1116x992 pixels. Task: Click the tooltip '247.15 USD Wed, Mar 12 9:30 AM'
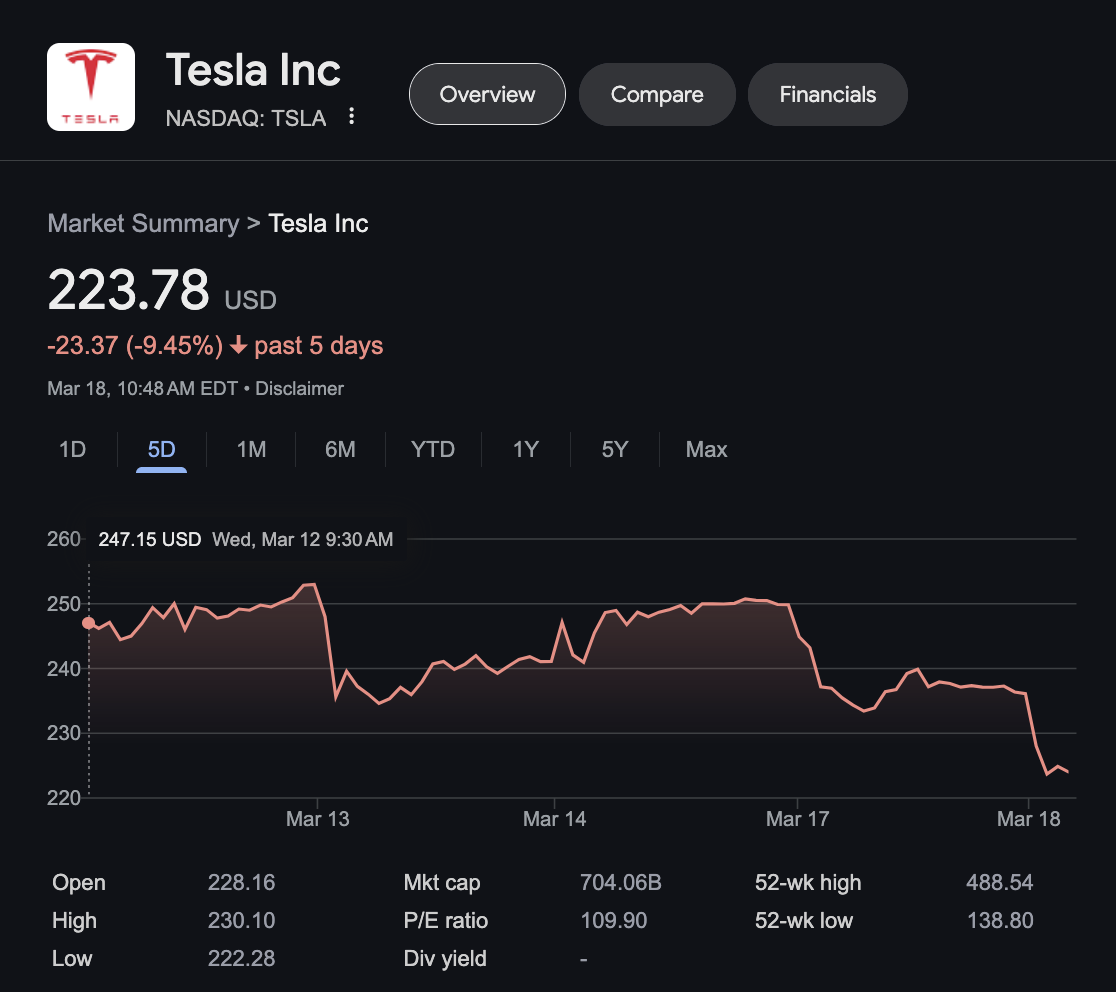[x=246, y=539]
